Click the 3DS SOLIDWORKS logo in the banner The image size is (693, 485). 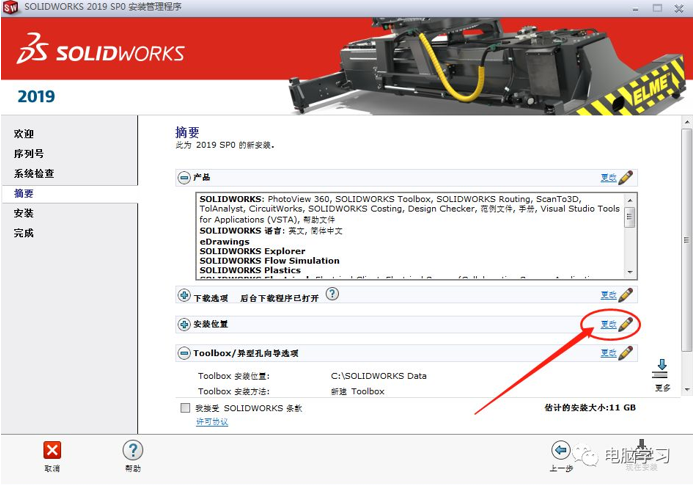pos(101,49)
